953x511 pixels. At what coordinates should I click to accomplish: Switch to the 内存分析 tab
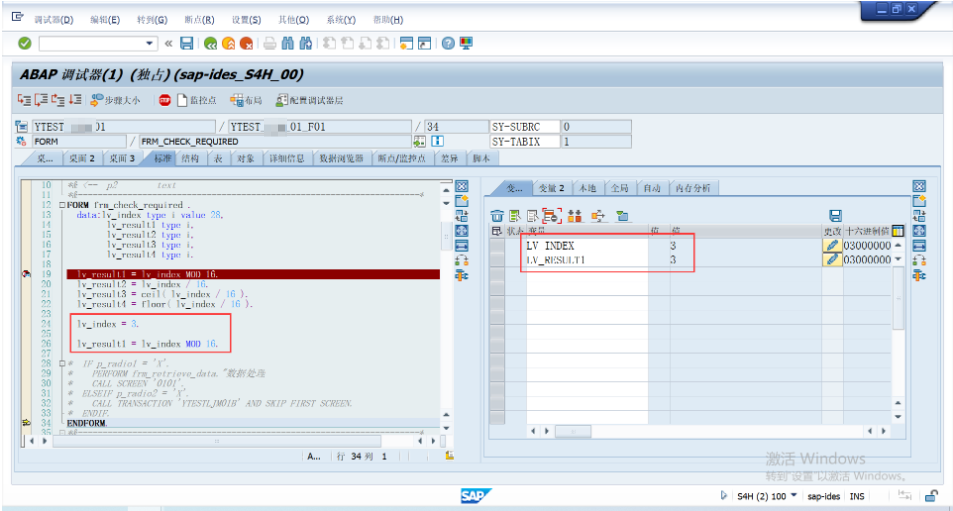[692, 188]
